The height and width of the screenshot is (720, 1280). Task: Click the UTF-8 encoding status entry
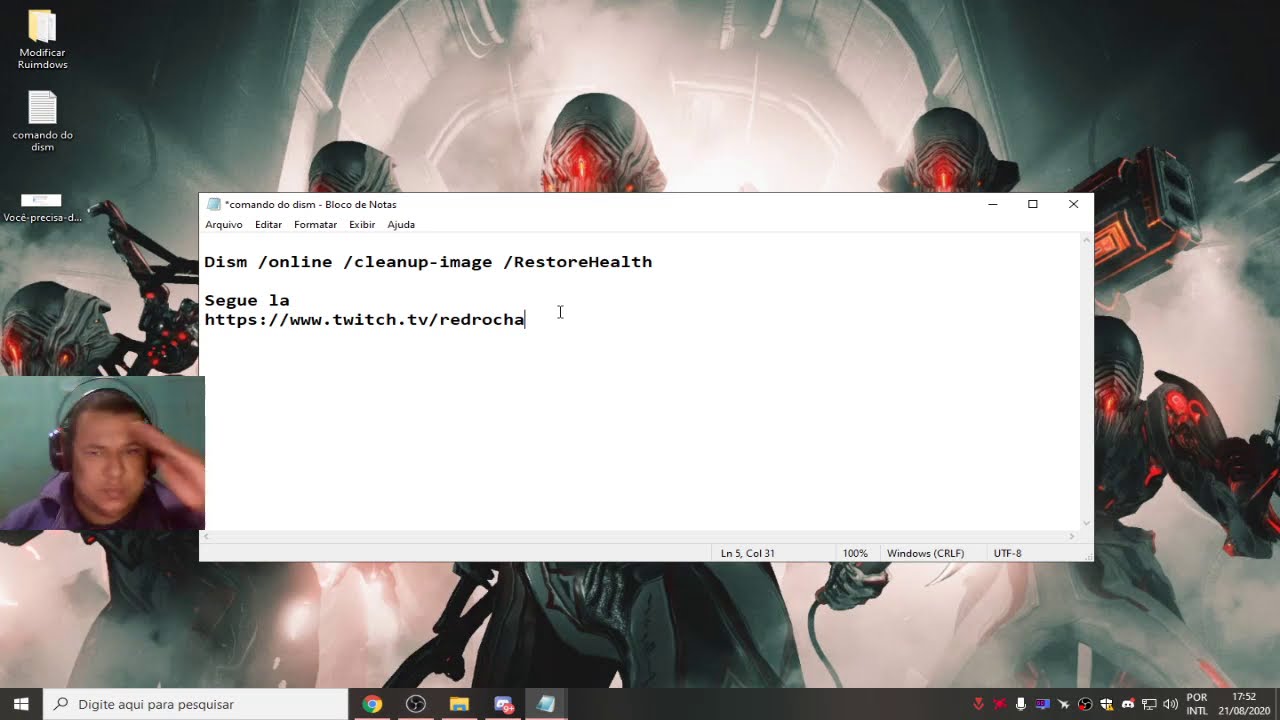pyautogui.click(x=1007, y=553)
